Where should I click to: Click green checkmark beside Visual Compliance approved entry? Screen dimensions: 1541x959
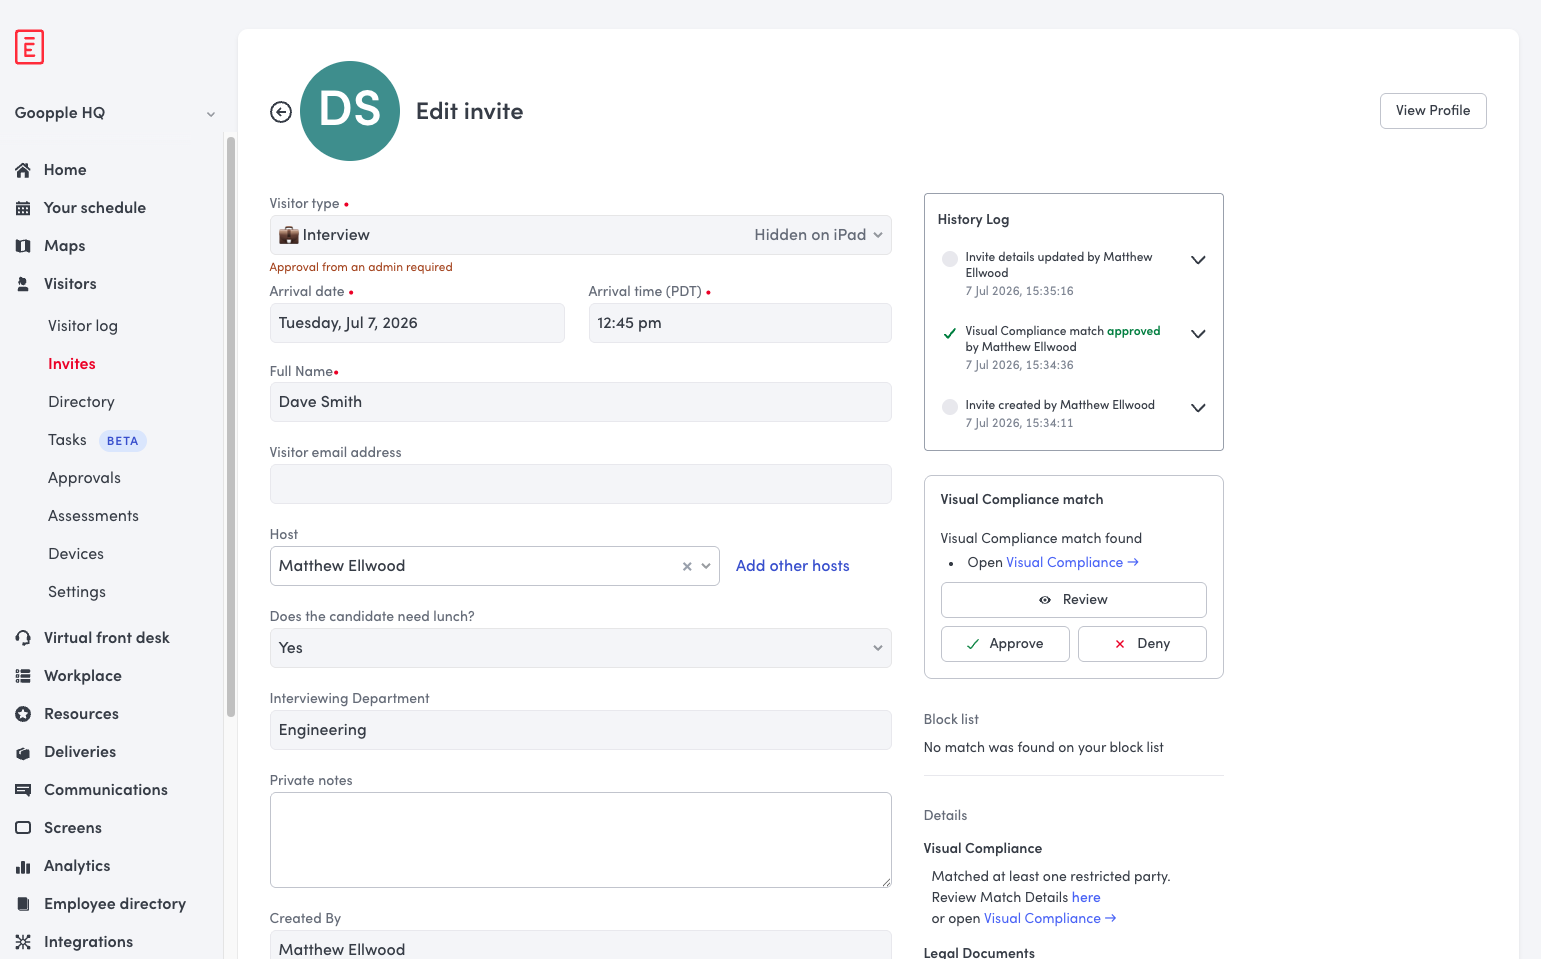(x=950, y=333)
